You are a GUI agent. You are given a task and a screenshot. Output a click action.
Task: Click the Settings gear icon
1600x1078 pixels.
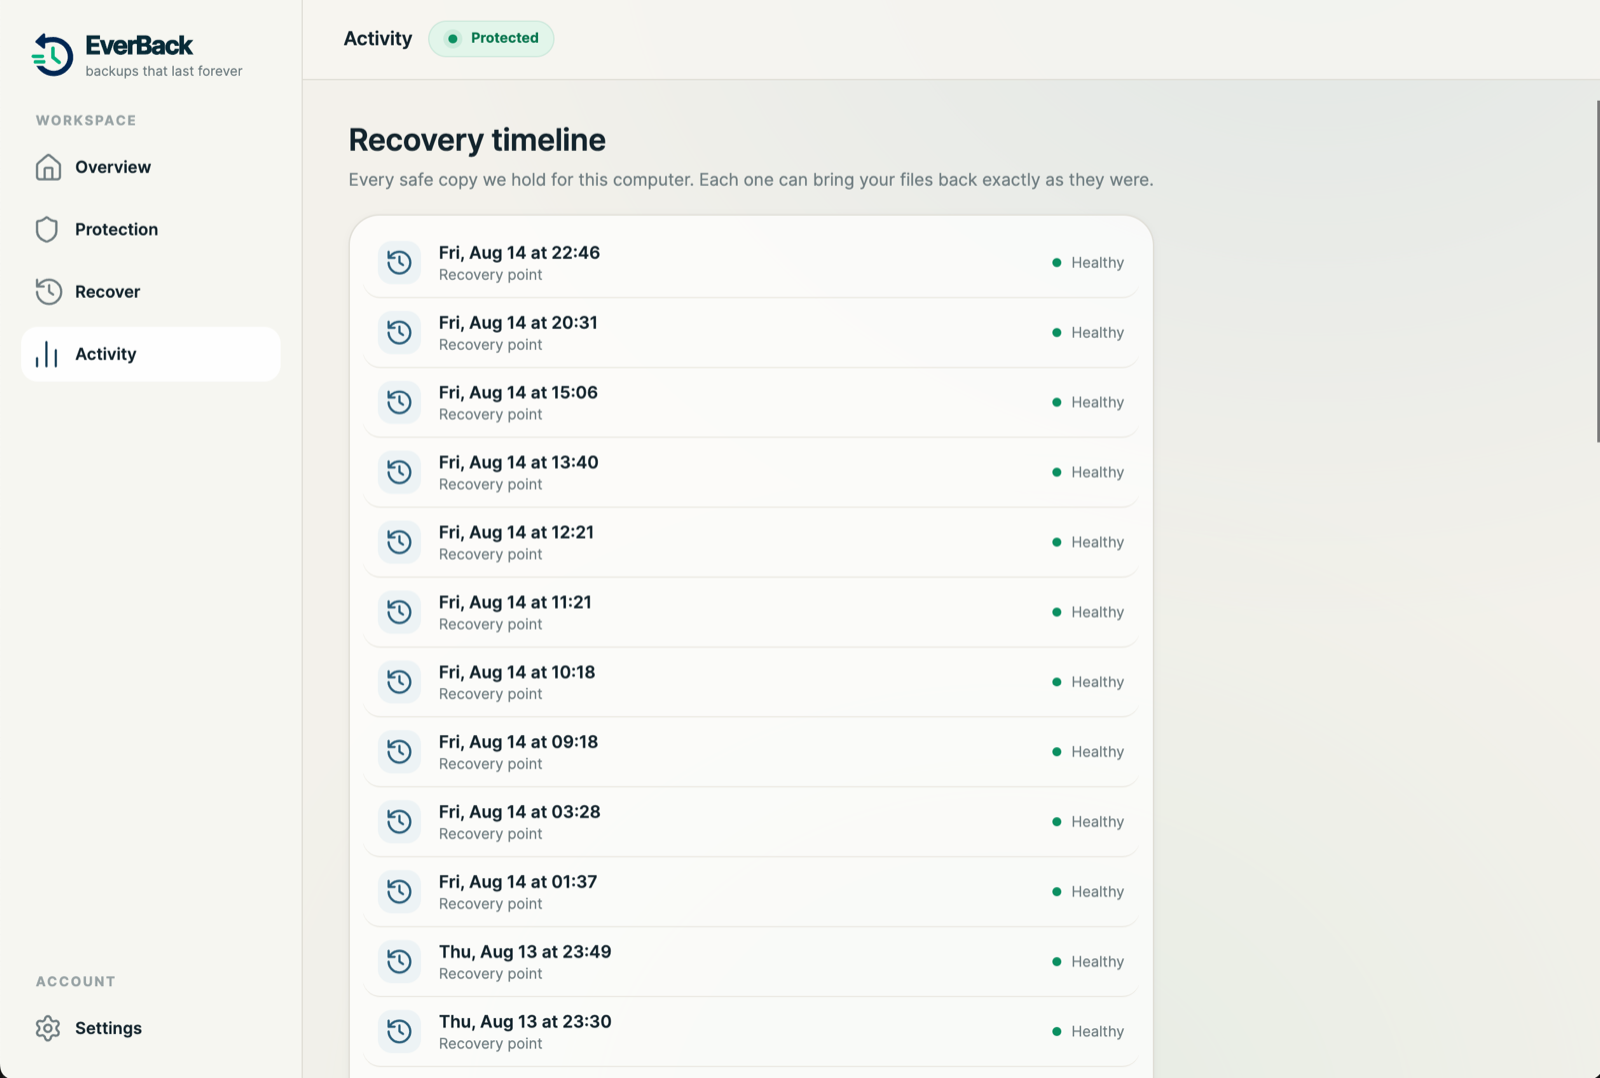[48, 1028]
